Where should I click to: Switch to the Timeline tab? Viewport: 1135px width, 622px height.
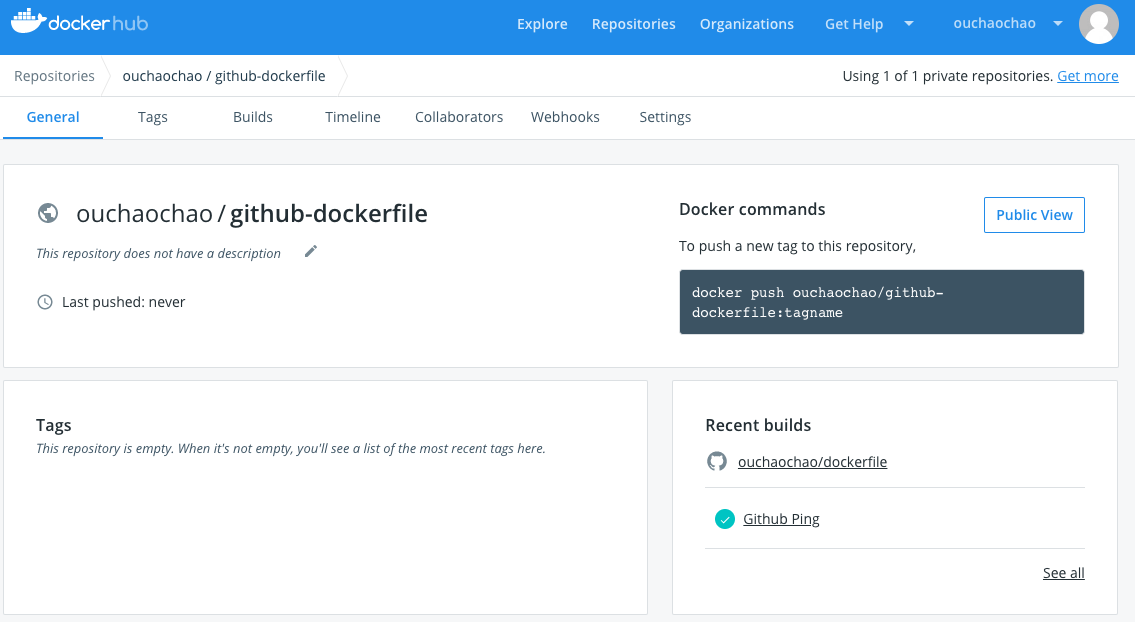[x=353, y=117]
